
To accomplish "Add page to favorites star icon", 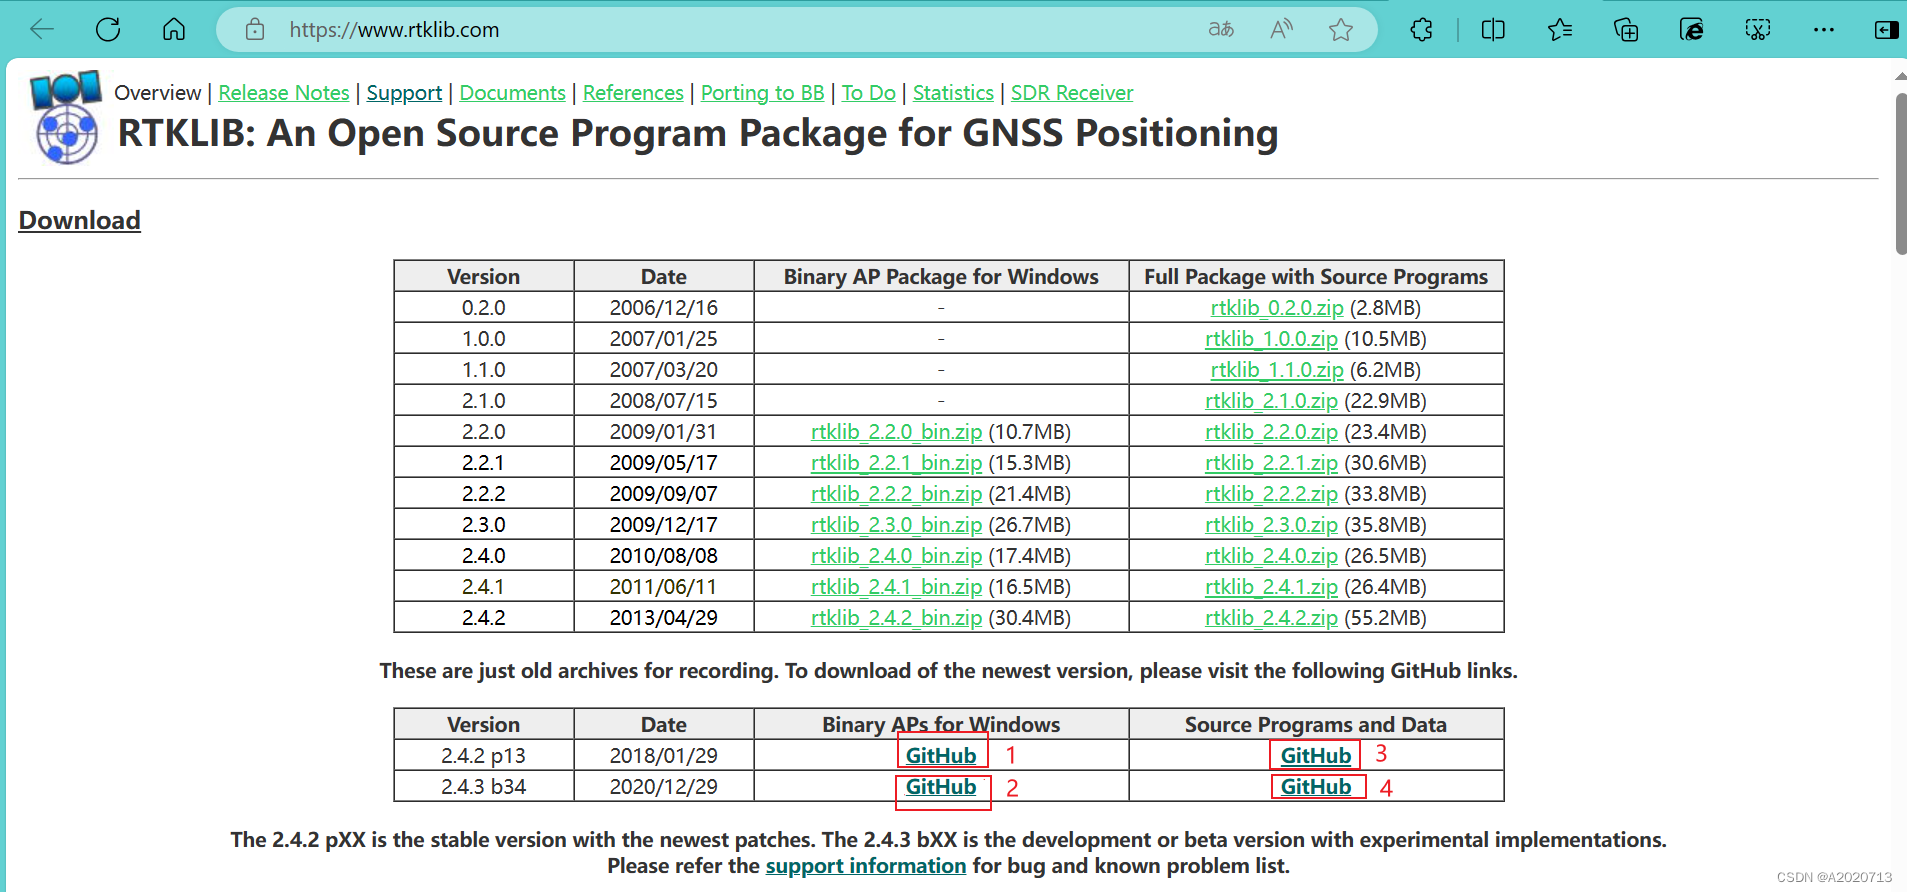I will pos(1341,29).
